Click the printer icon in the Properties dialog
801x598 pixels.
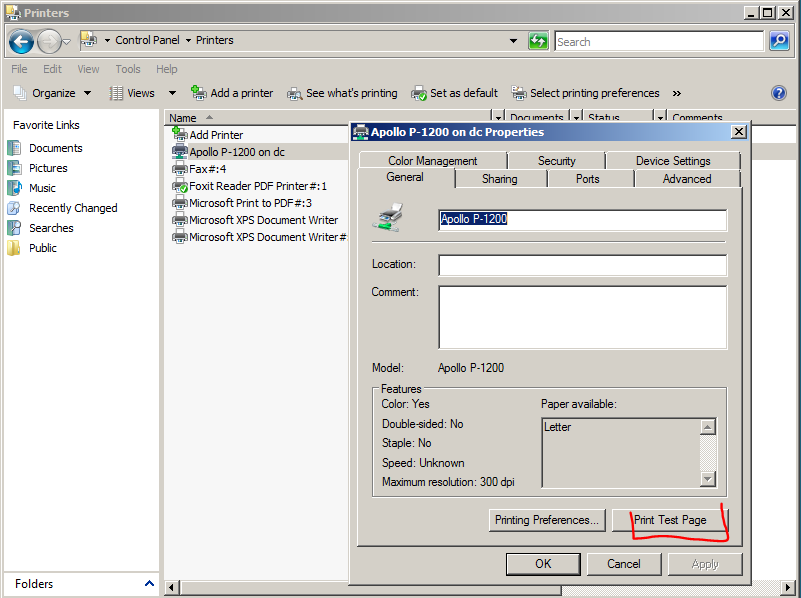pos(388,218)
